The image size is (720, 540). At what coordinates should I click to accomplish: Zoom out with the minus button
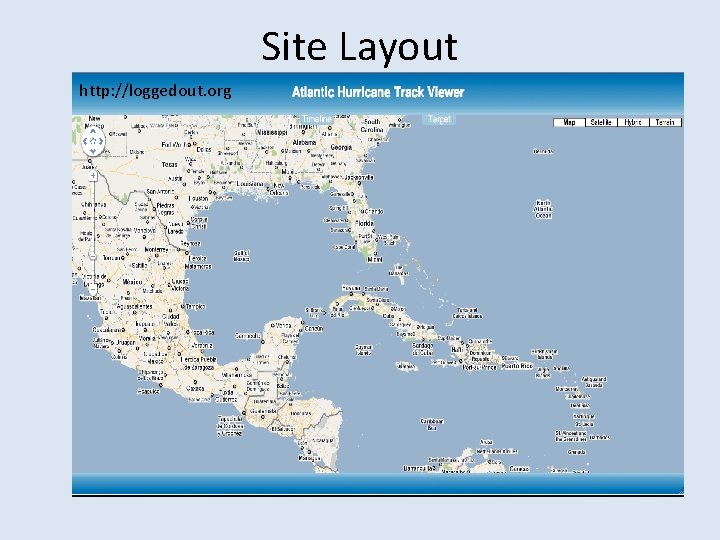pos(93,289)
